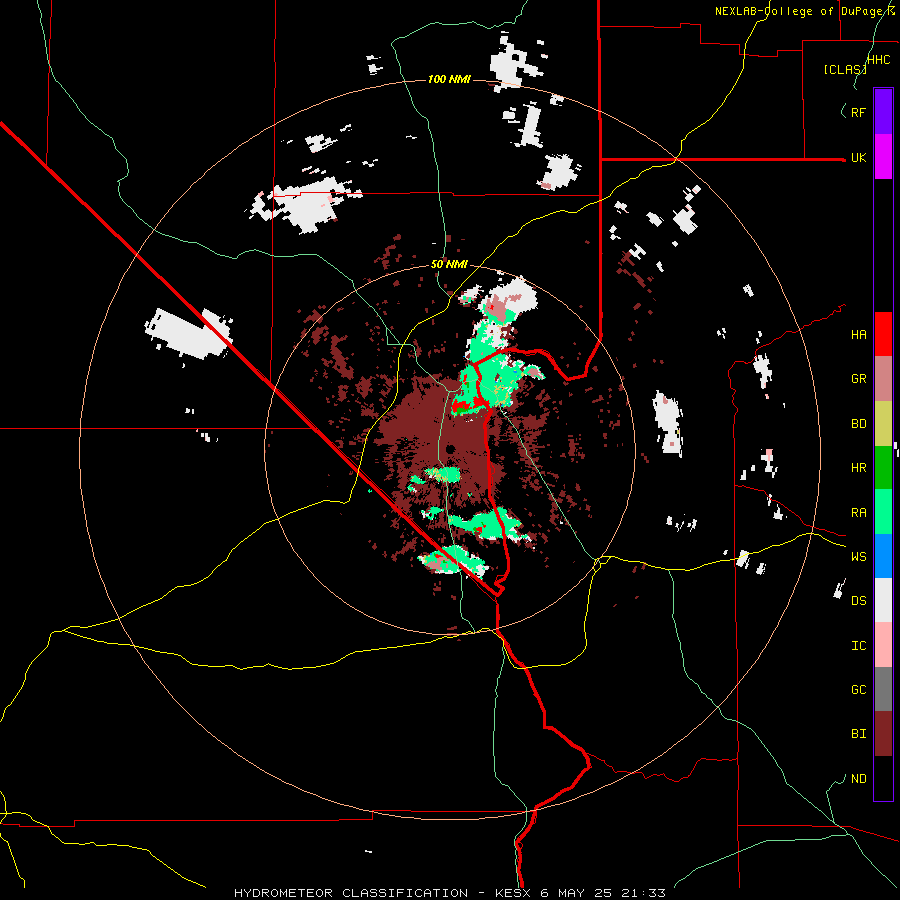Viewport: 900px width, 900px height.
Task: Click the IC legend label
Action: point(858,646)
